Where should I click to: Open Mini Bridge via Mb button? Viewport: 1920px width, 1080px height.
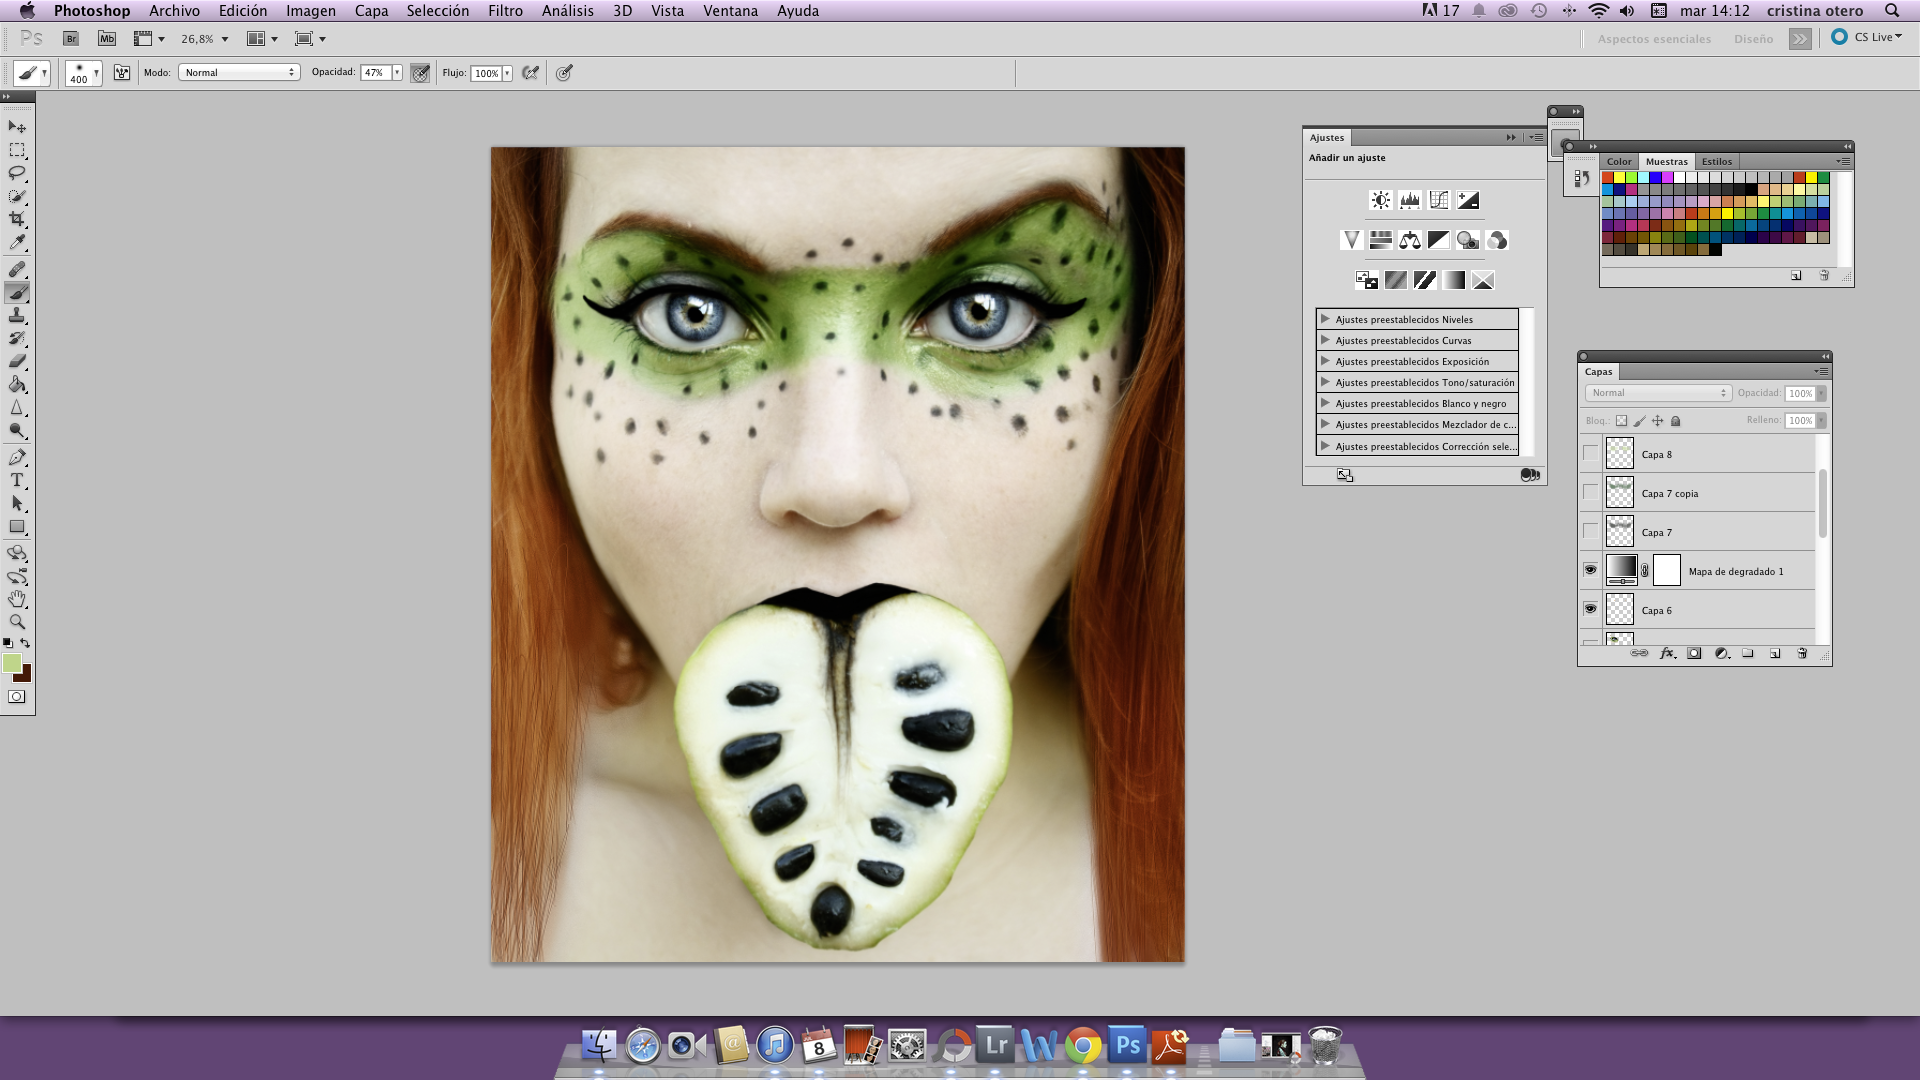click(107, 39)
